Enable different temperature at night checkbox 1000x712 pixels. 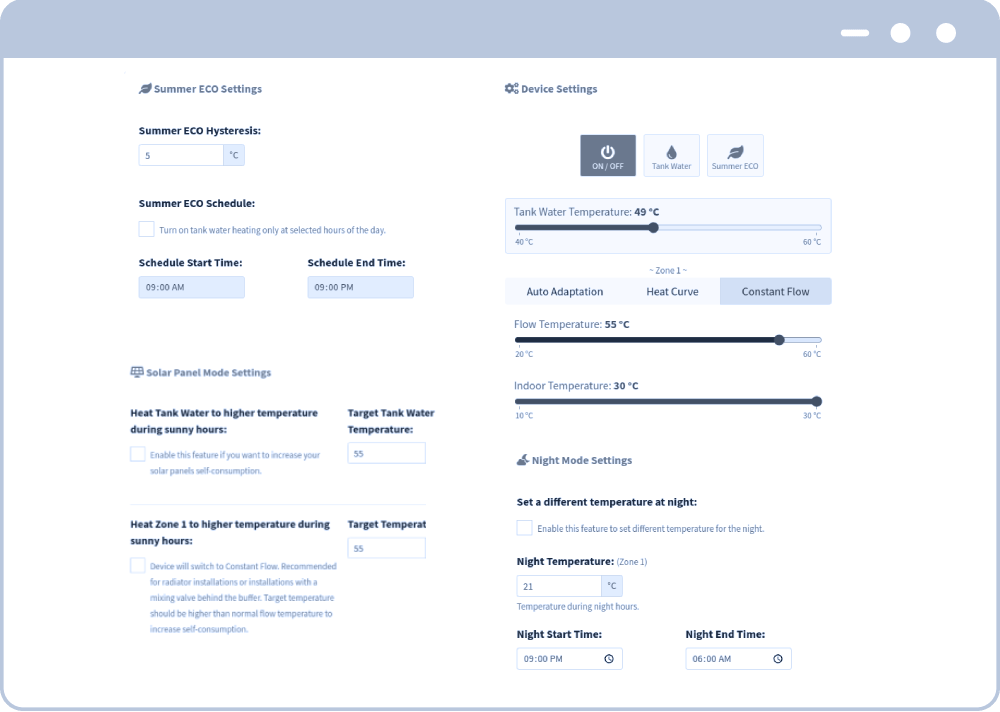[x=524, y=528]
